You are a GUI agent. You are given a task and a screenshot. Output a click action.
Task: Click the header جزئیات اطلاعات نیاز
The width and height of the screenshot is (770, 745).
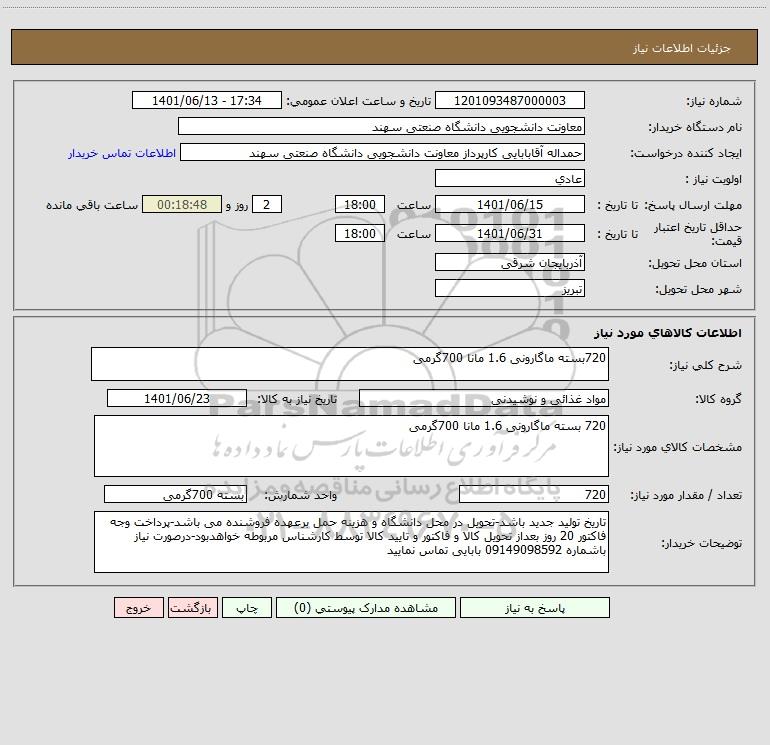pos(682,48)
